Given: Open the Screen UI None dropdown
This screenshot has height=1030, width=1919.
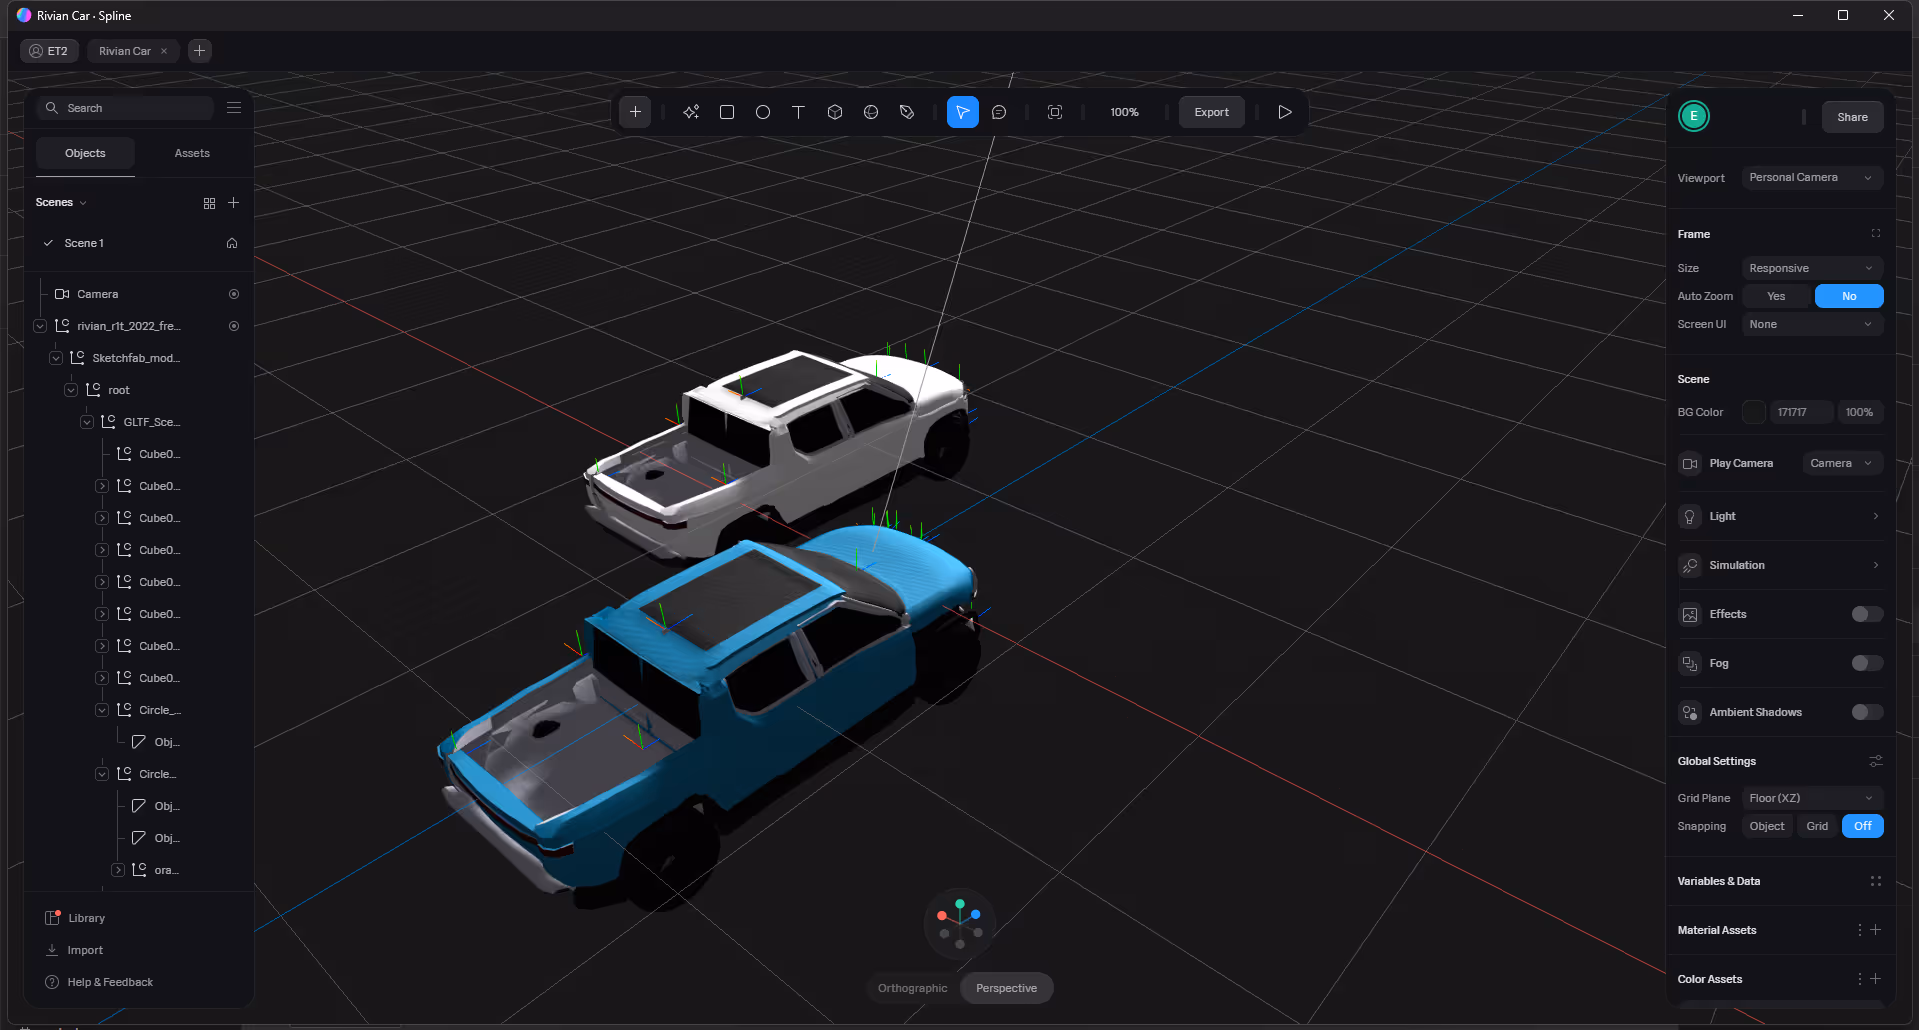Looking at the screenshot, I should click(x=1812, y=324).
